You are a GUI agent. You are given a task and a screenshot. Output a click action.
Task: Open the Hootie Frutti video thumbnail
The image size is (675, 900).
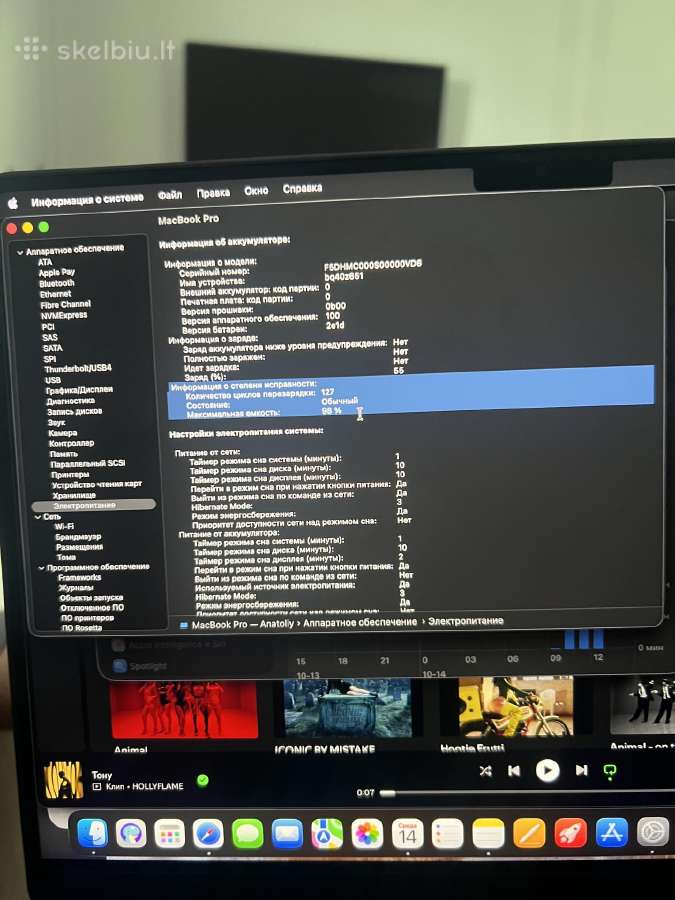click(x=515, y=706)
